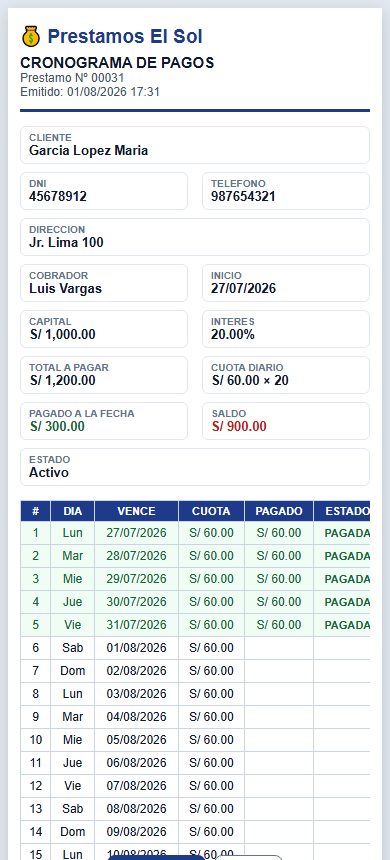Click the phone number 987654321
390x860 pixels.
coord(243,197)
